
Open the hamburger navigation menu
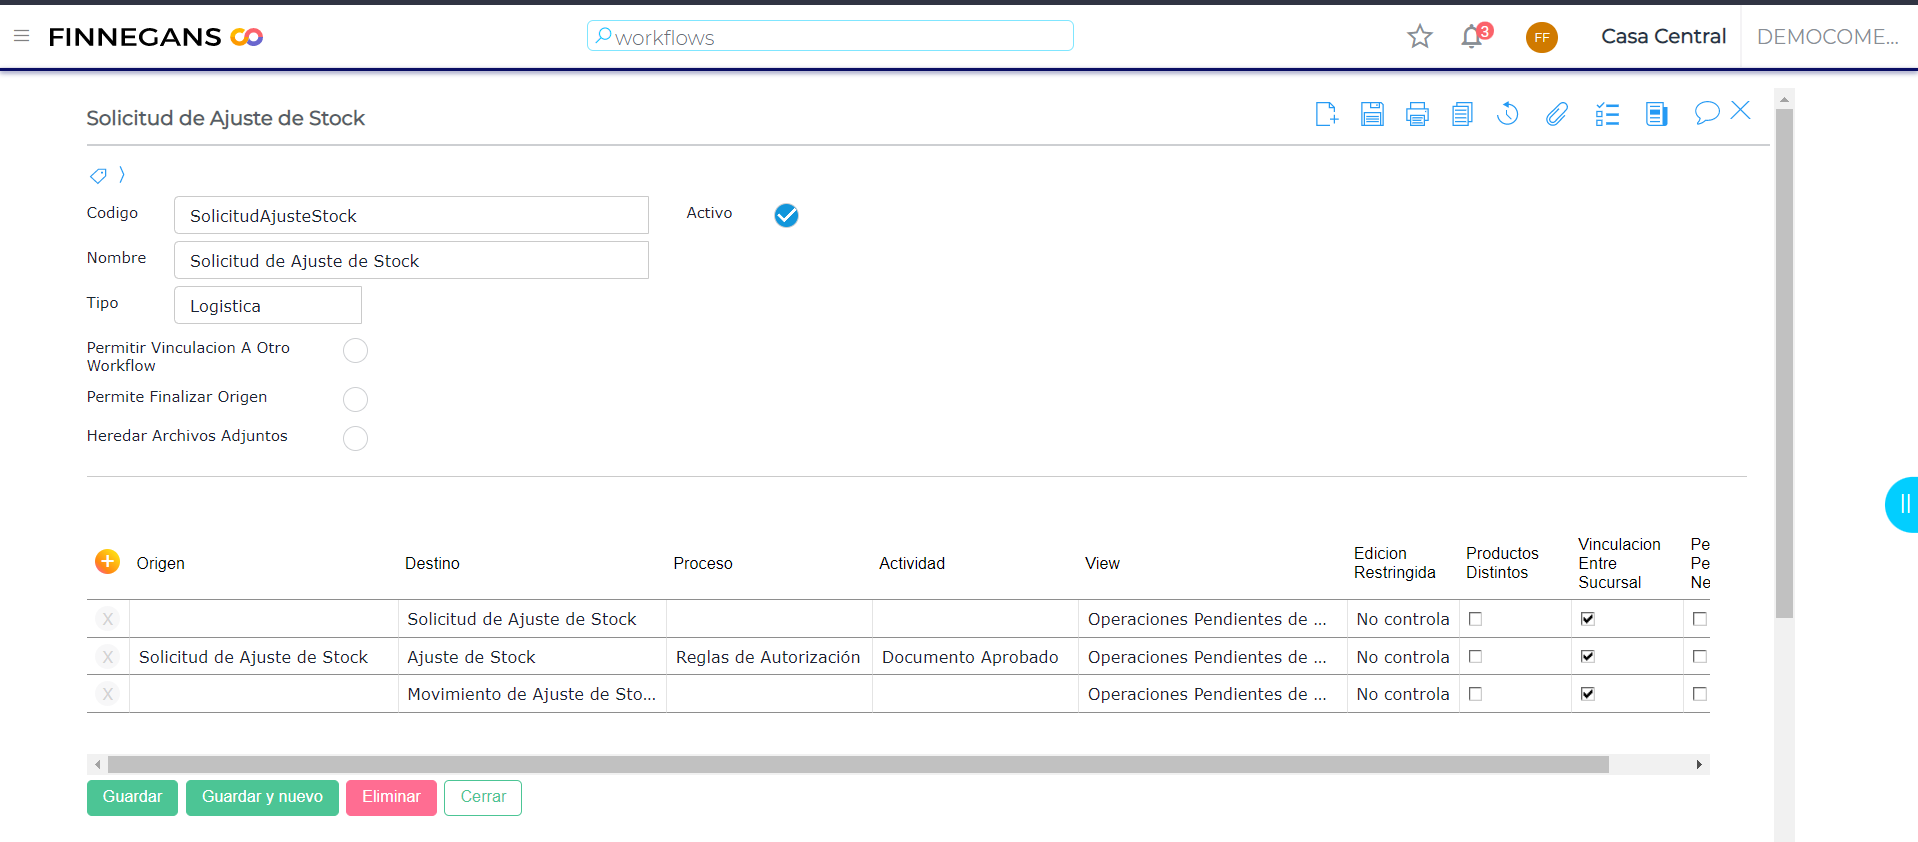point(21,36)
